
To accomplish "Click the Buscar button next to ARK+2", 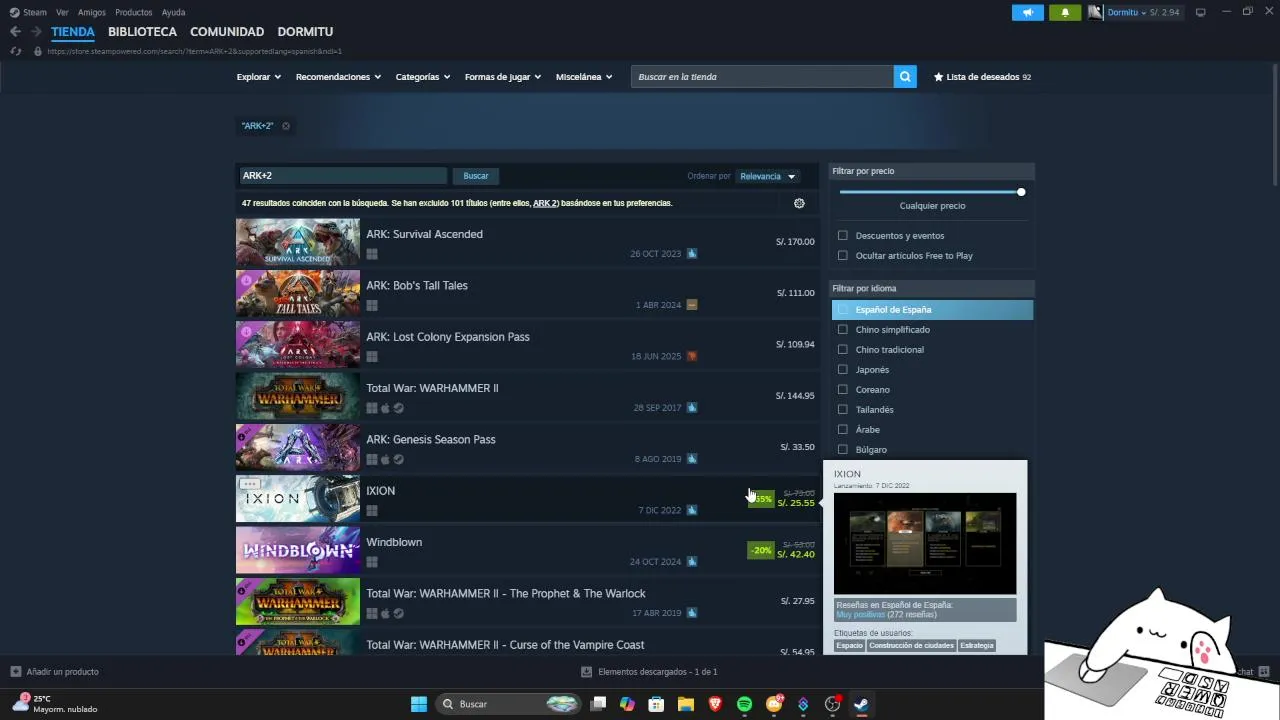I will pyautogui.click(x=476, y=176).
